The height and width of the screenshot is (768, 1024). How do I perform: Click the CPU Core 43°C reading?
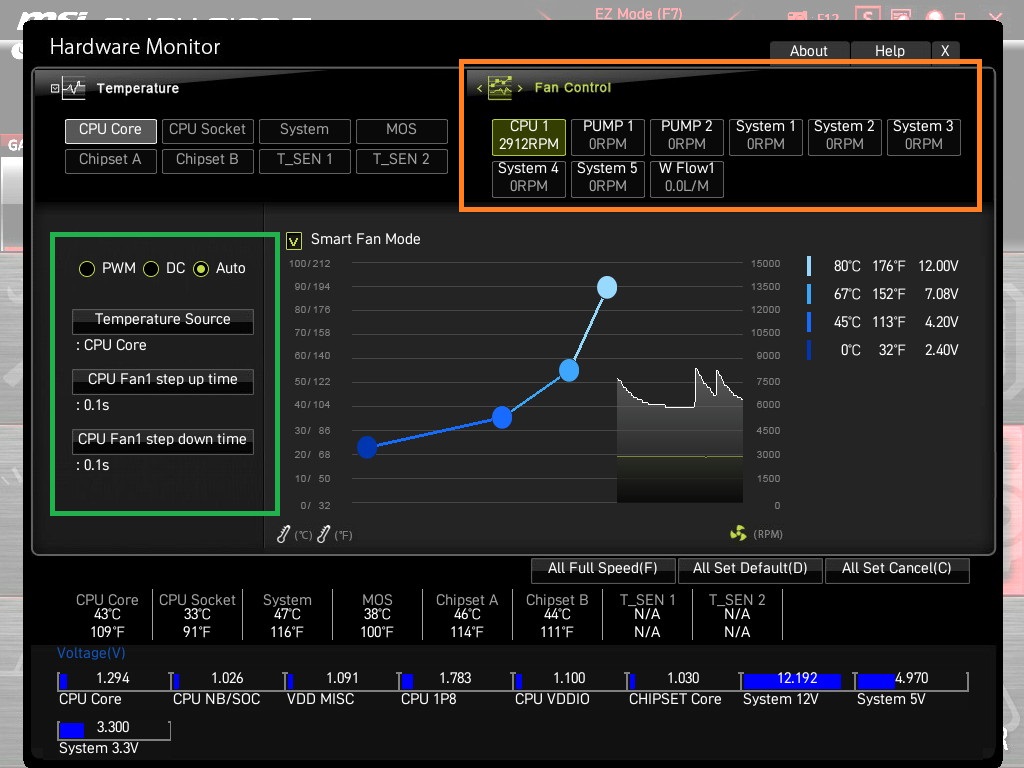click(x=107, y=615)
